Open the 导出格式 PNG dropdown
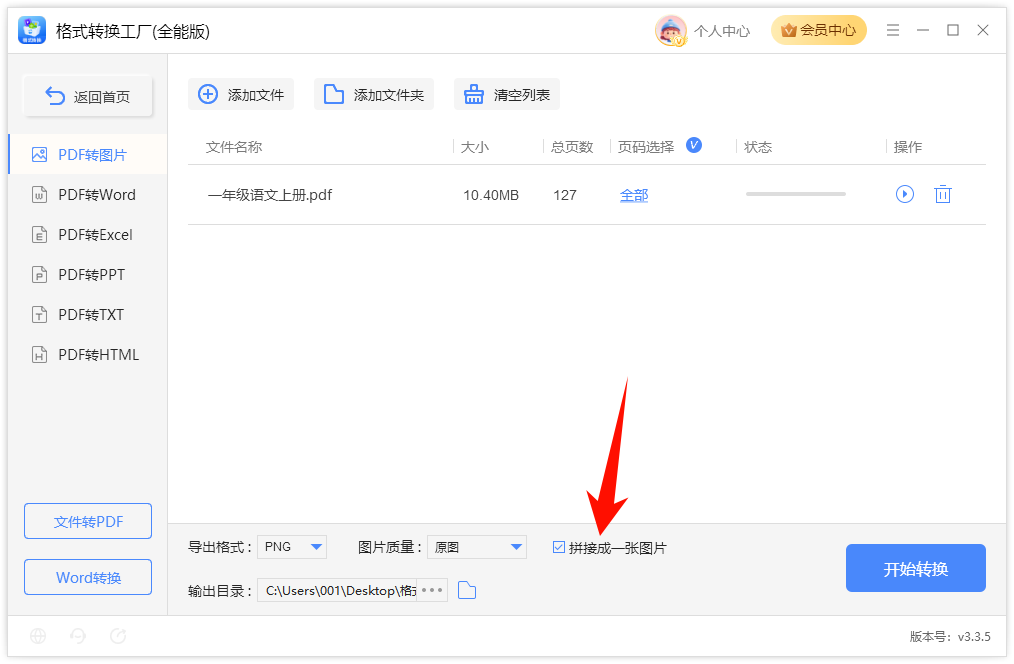Viewport: 1014px width, 664px height. pos(292,547)
